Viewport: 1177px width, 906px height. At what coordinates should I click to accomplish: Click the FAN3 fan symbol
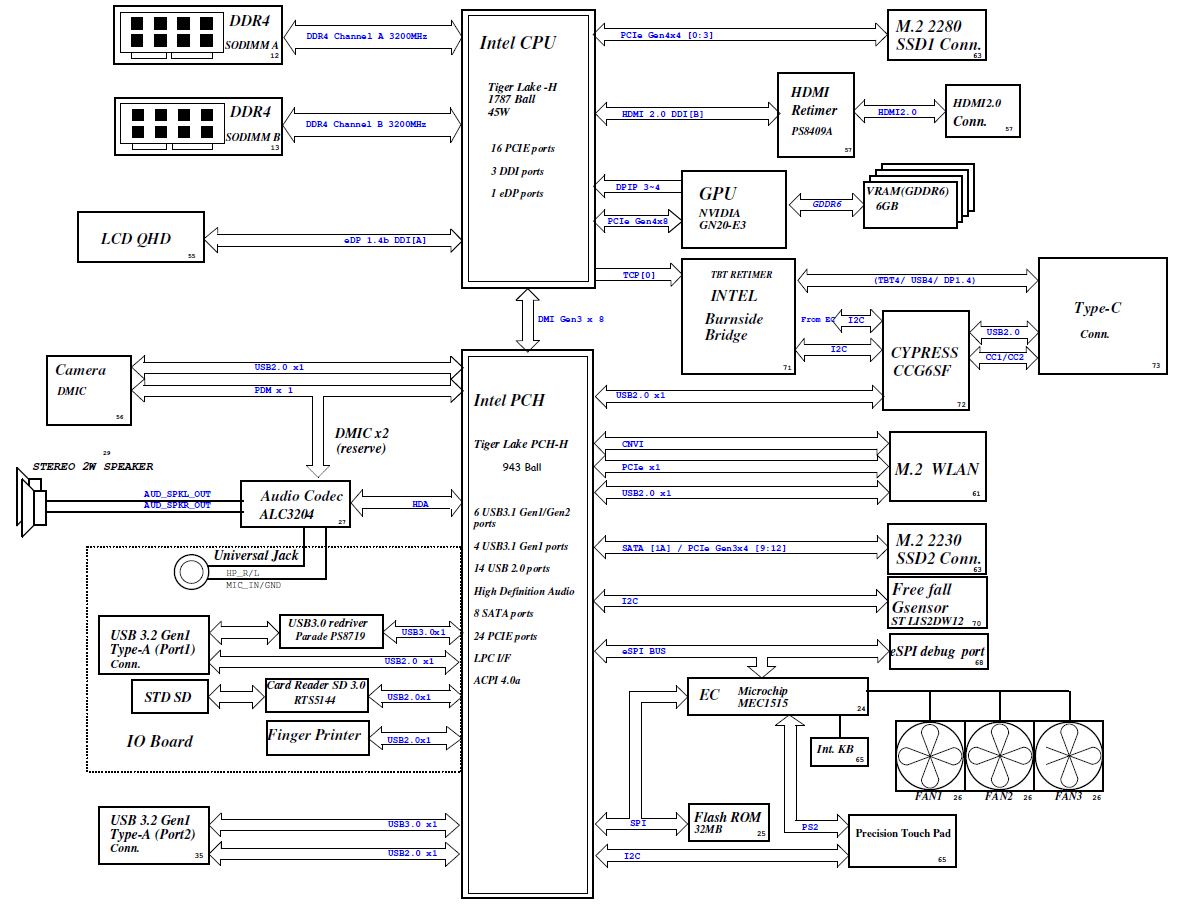1069,755
